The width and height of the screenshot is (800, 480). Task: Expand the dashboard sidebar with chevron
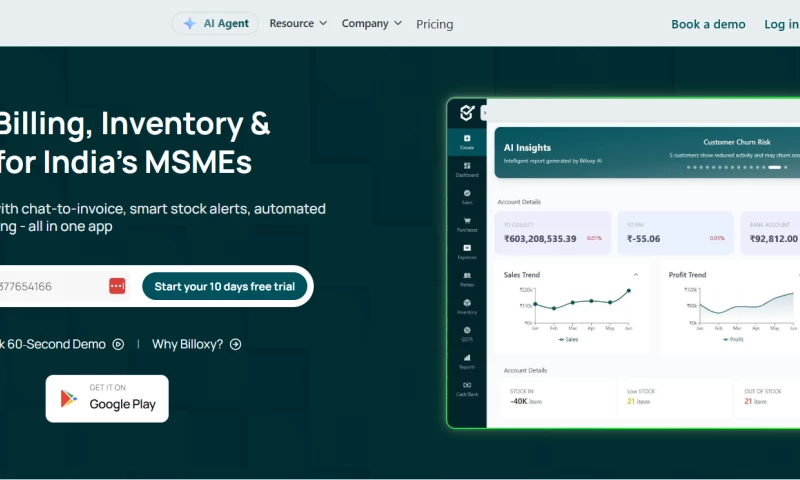pyautogui.click(x=484, y=113)
